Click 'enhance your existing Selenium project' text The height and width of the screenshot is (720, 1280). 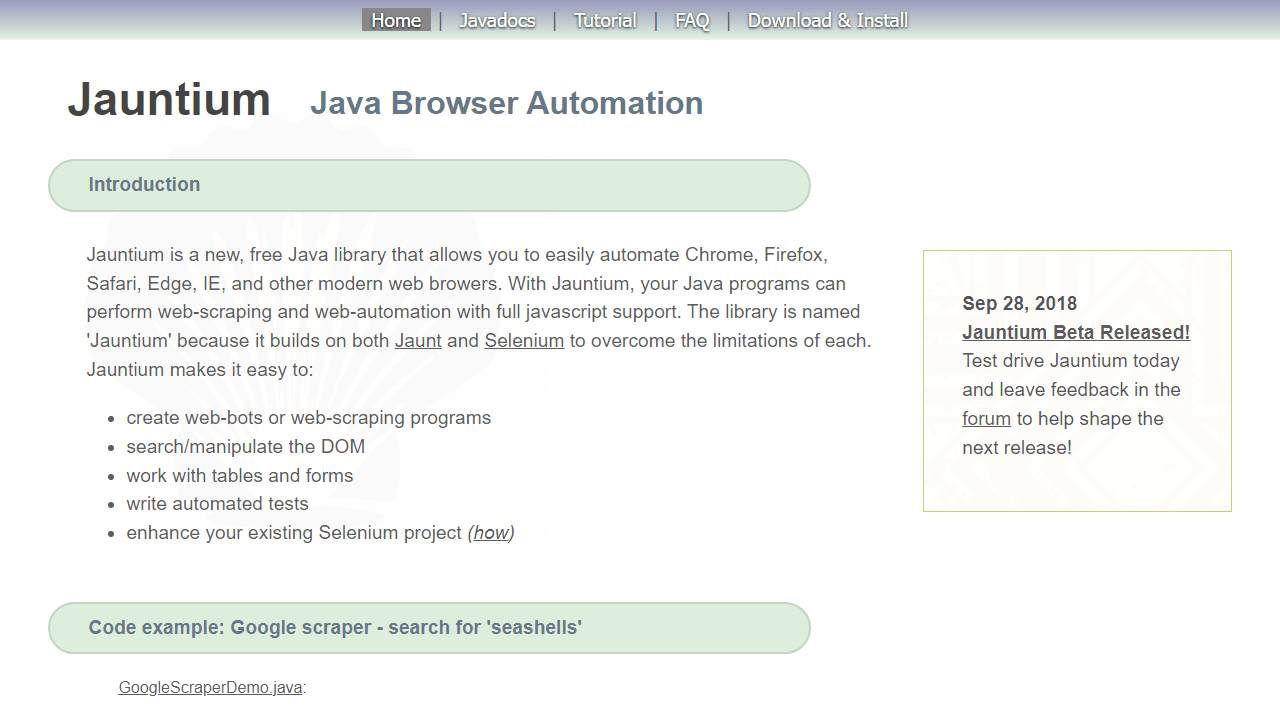294,533
